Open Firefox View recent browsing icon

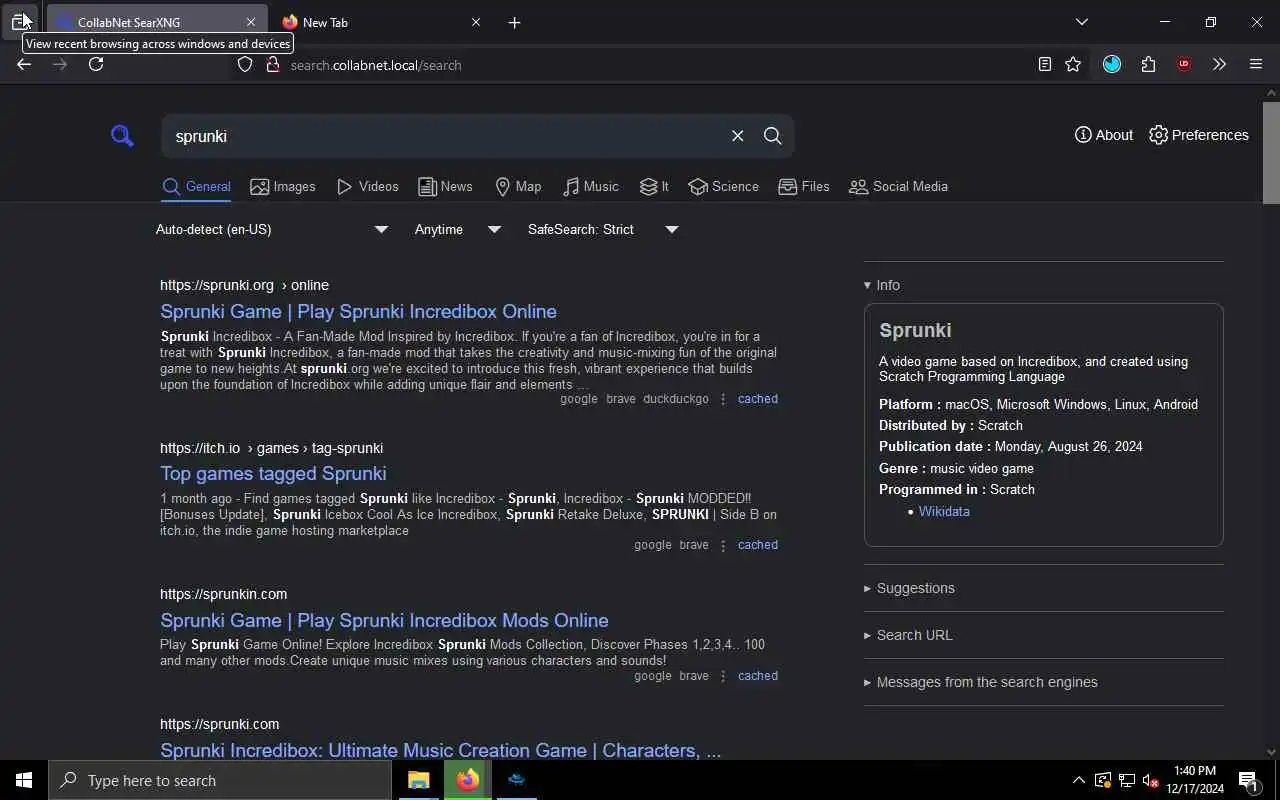[x=21, y=21]
